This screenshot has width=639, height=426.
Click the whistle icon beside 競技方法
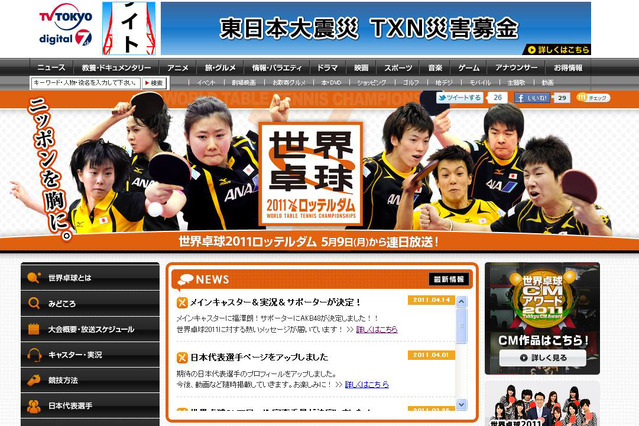[x=34, y=380]
